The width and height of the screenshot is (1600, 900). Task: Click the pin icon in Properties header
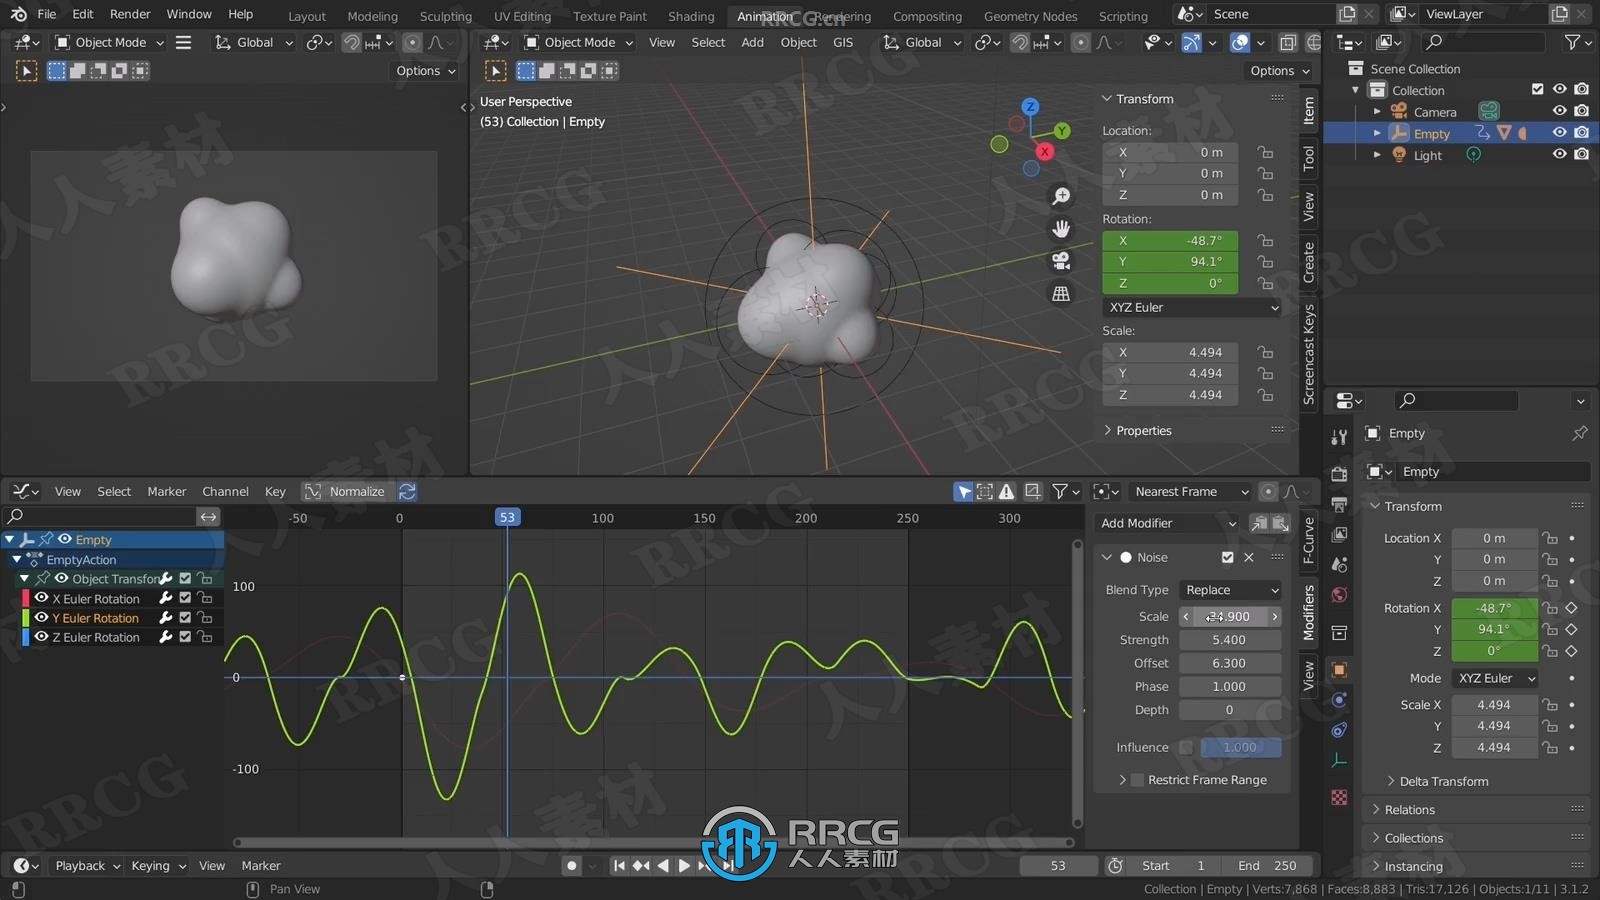click(x=1580, y=433)
